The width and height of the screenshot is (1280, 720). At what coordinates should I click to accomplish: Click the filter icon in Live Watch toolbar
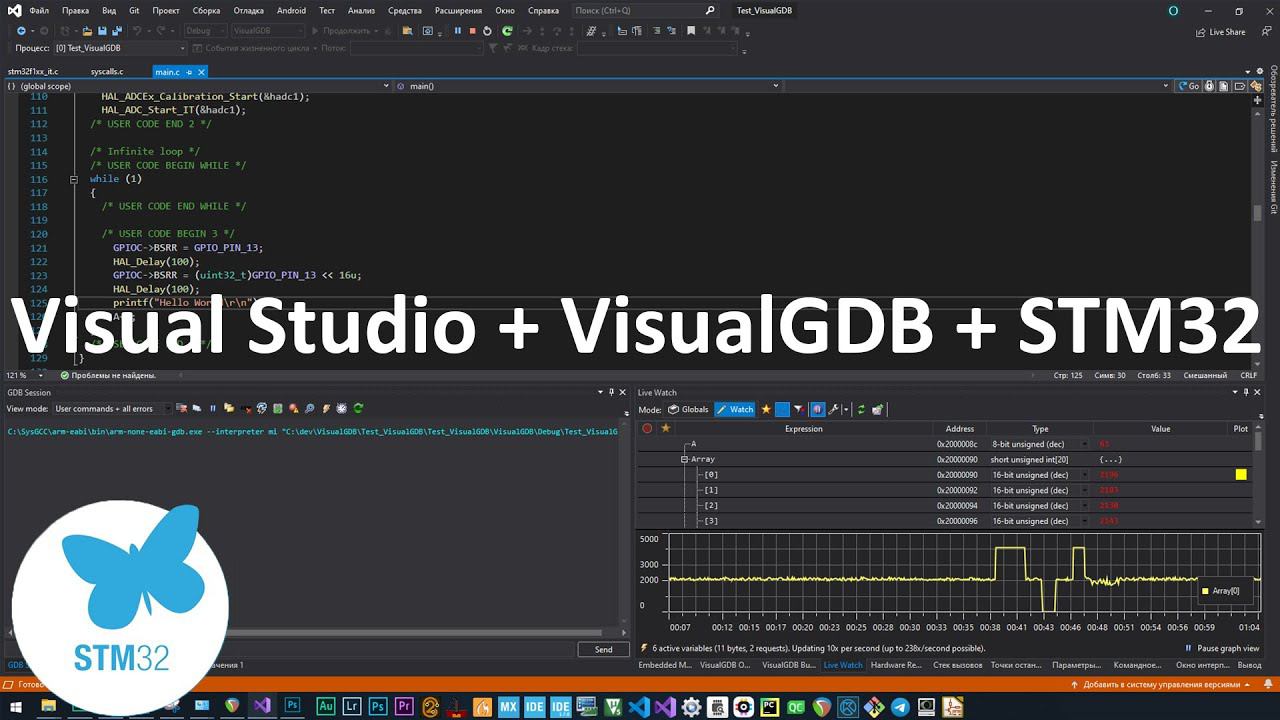pos(798,409)
